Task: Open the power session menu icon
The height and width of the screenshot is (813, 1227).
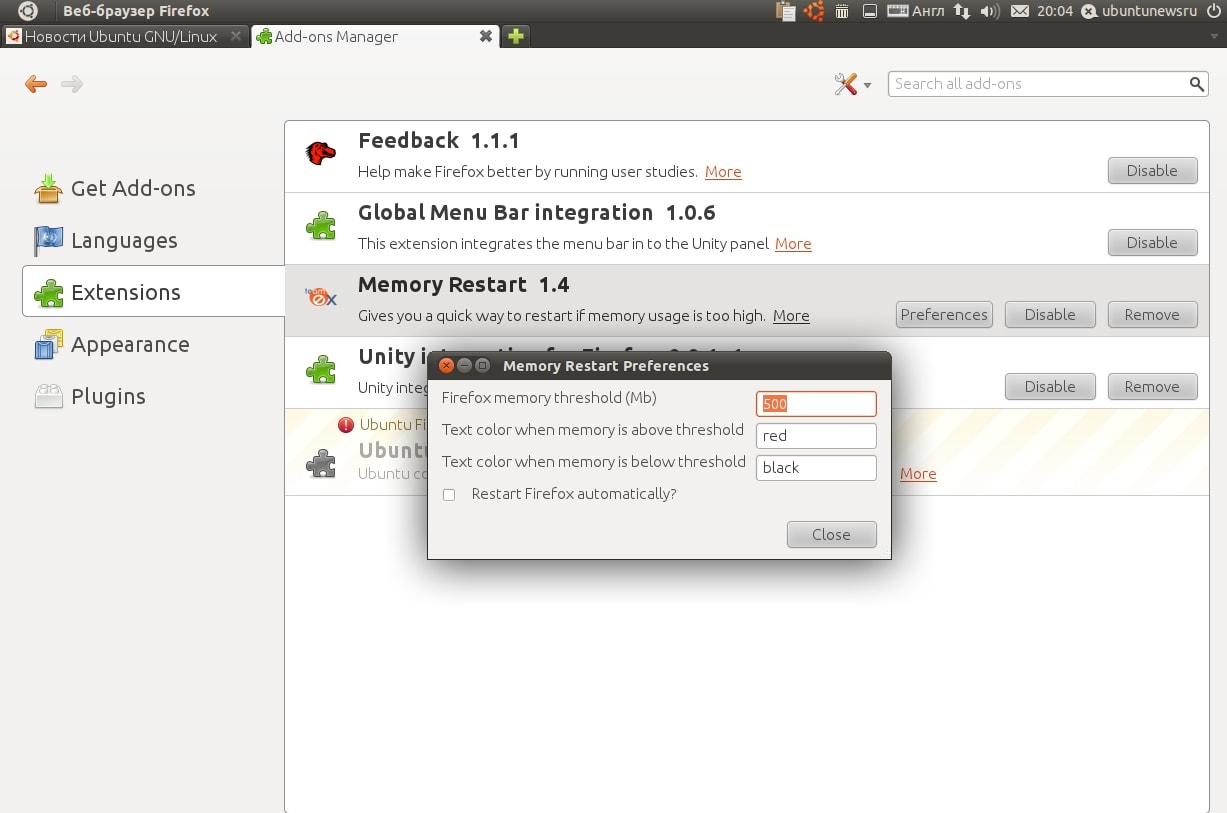Action: tap(1215, 11)
